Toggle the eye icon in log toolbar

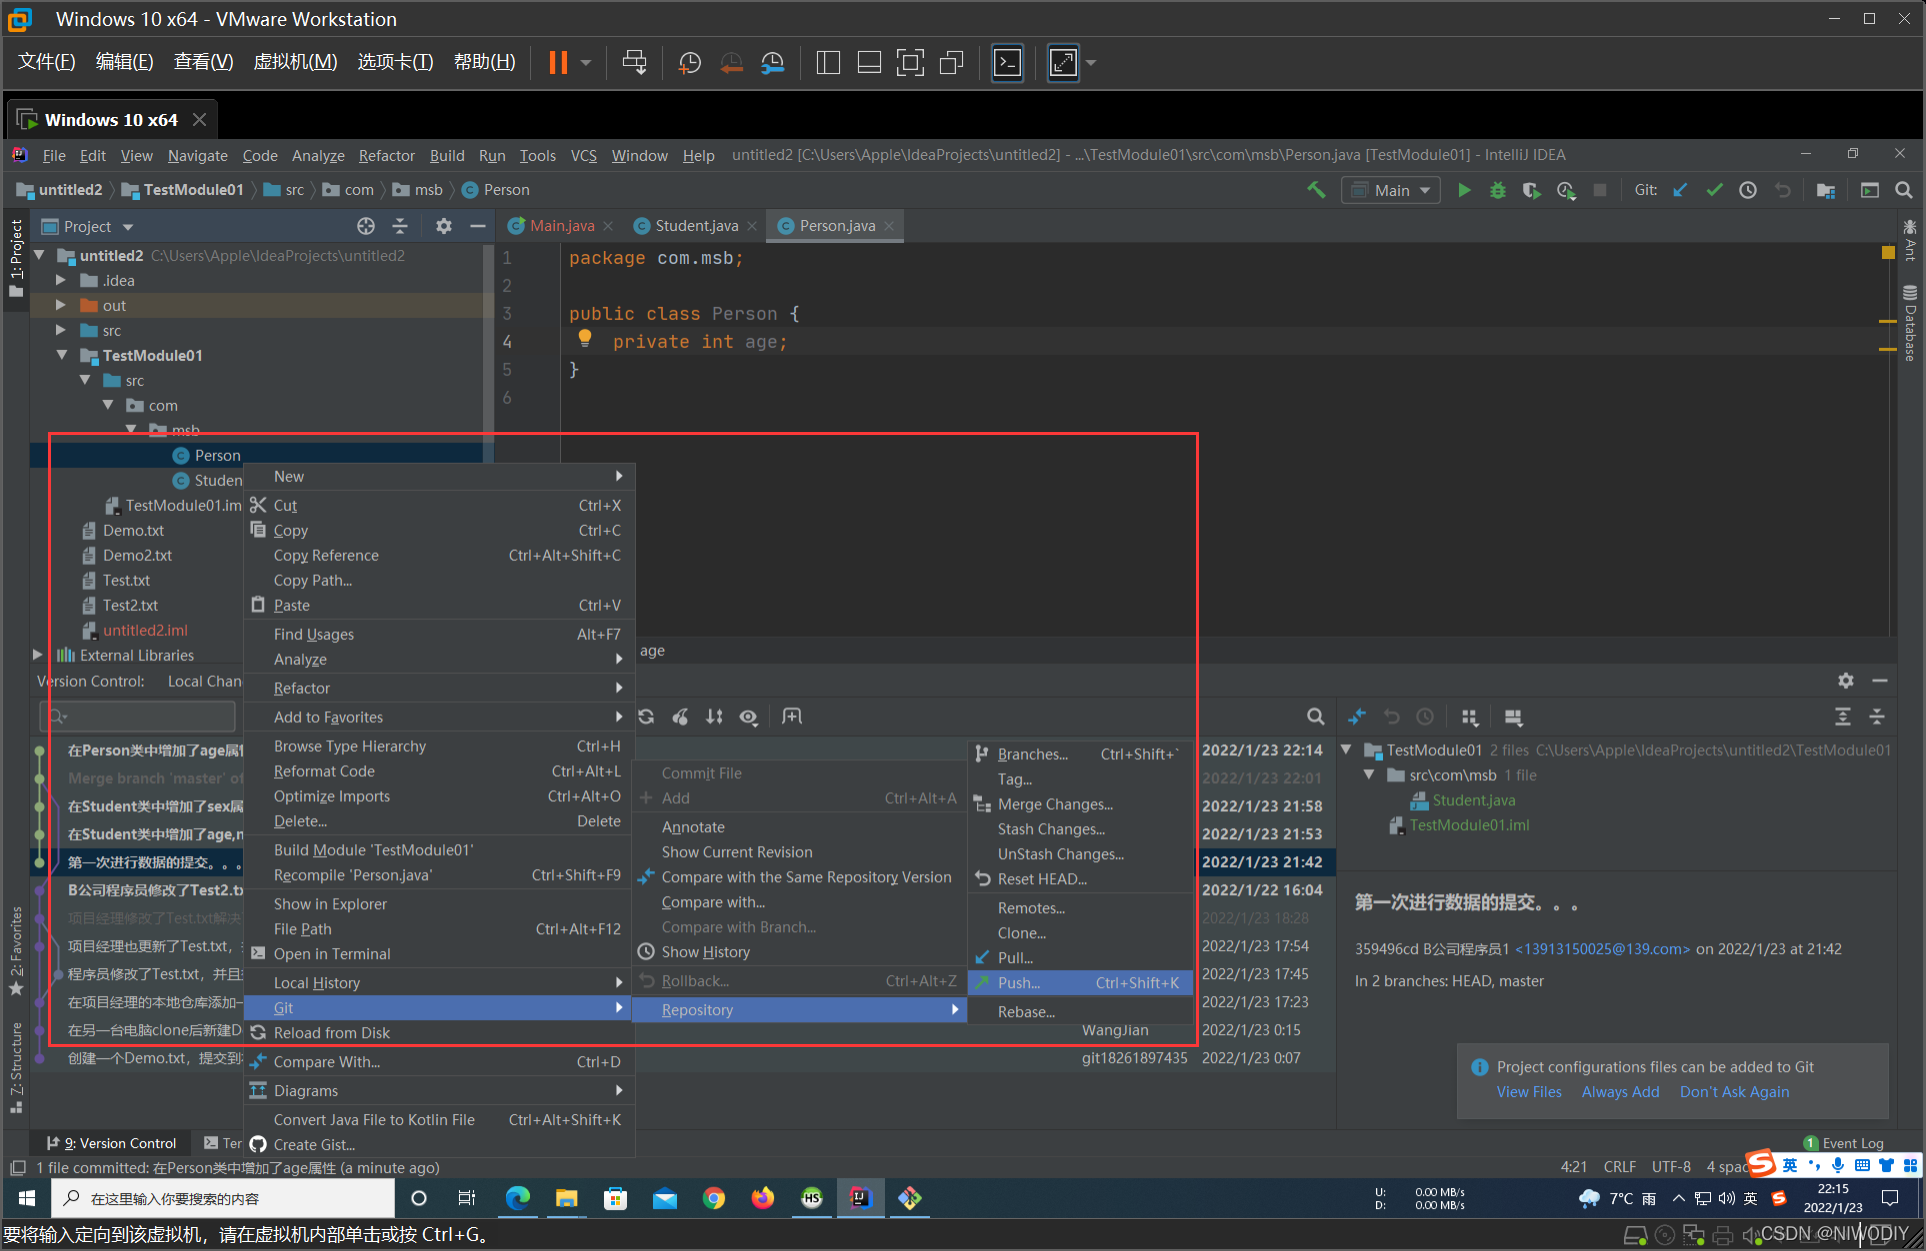(748, 717)
